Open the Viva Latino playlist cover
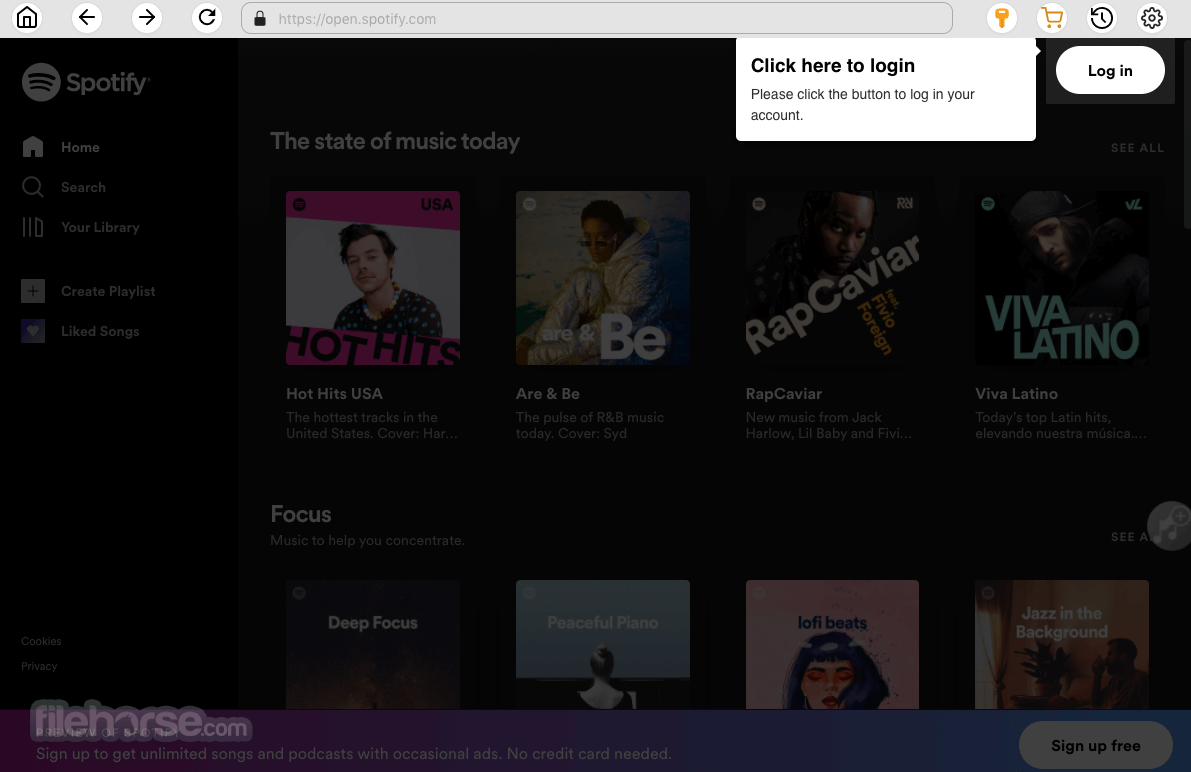The image size is (1191, 772). click(1062, 278)
